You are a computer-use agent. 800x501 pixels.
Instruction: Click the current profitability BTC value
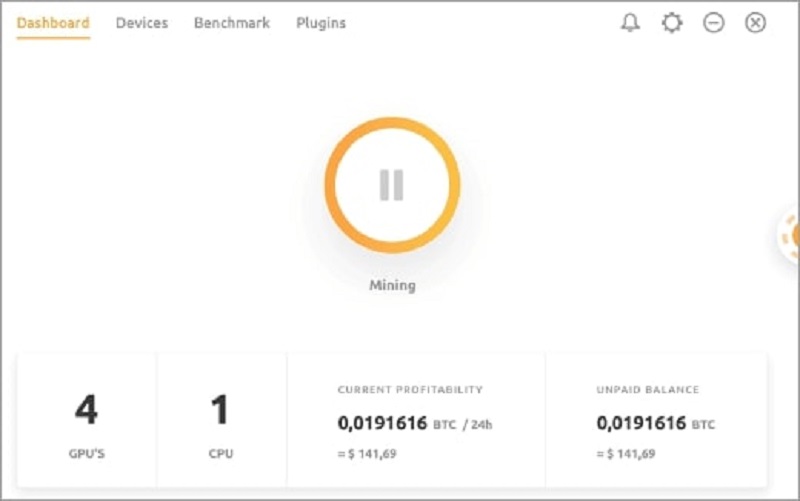(382, 423)
